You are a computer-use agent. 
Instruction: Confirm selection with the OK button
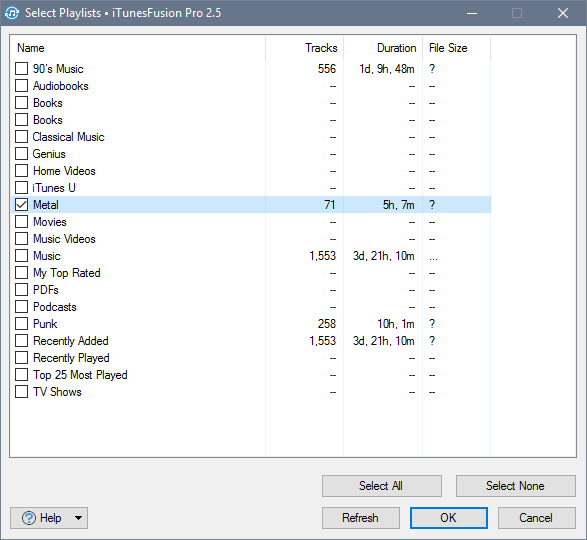click(x=448, y=518)
